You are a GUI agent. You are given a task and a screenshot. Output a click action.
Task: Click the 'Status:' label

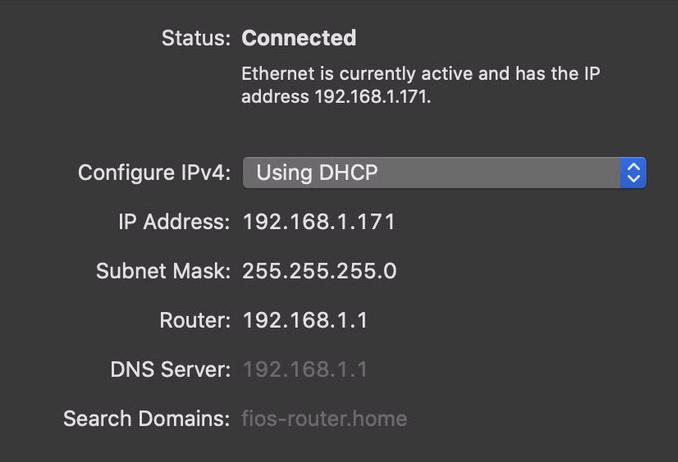(196, 38)
